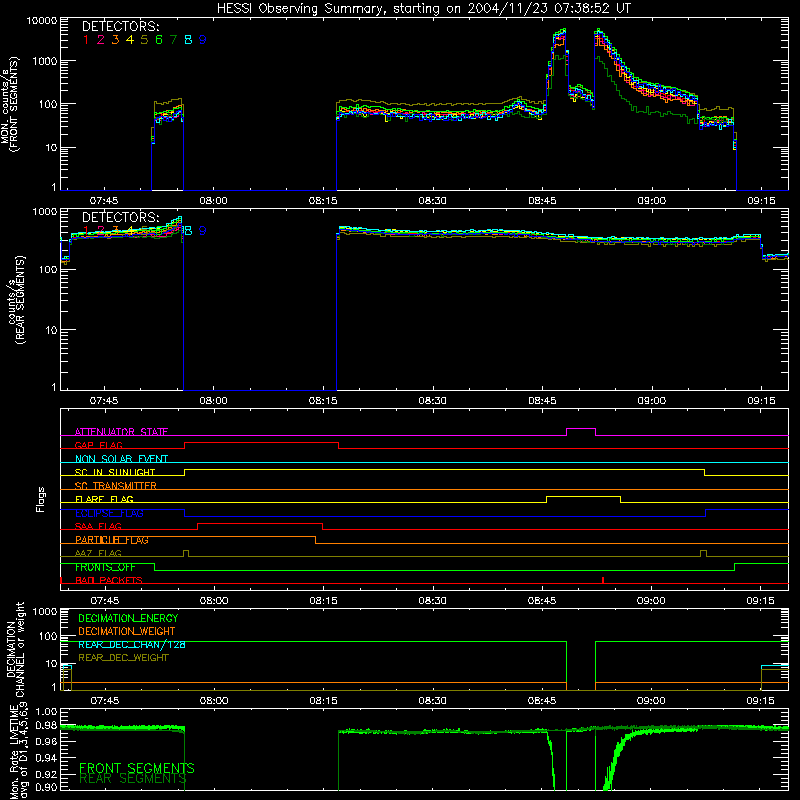Click the GAP_FLAG label
This screenshot has width=800, height=800.
tap(98, 445)
